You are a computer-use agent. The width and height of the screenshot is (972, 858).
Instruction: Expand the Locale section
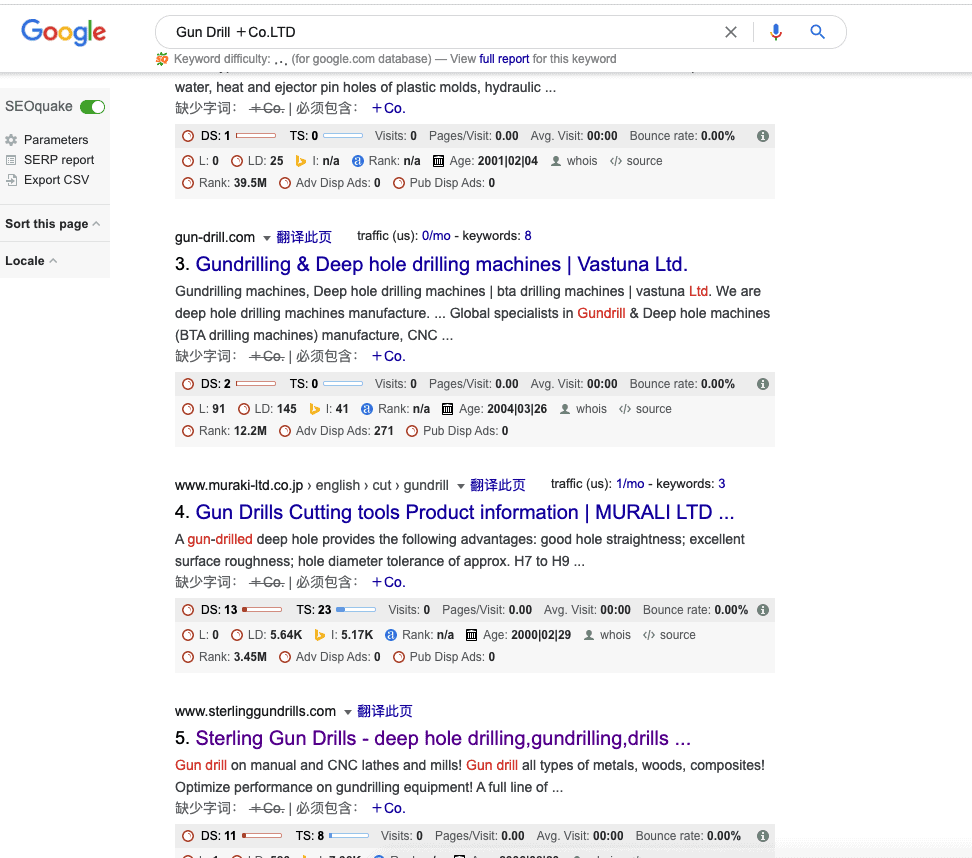(31, 261)
